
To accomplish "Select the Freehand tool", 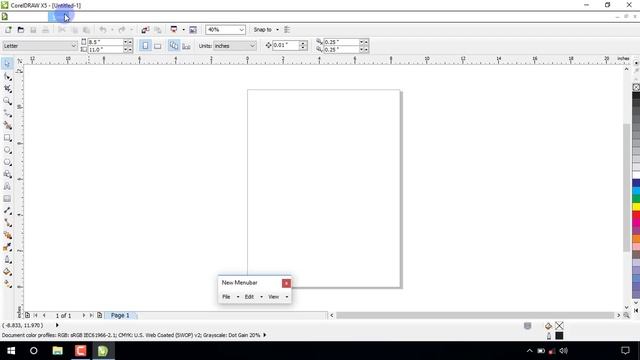I will [x=7, y=113].
